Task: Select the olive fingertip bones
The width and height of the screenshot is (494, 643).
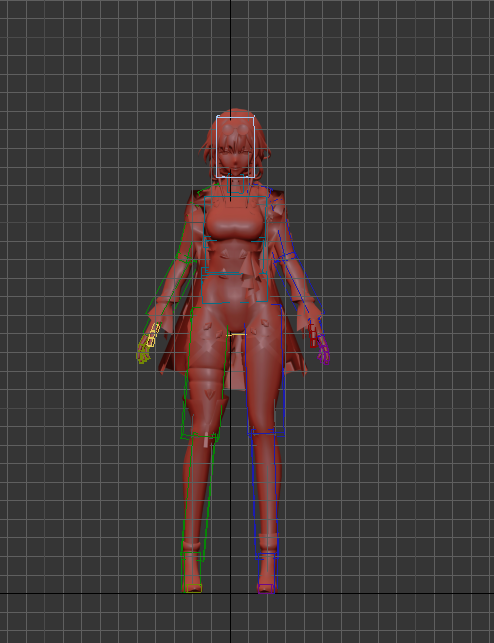Action: (x=143, y=354)
